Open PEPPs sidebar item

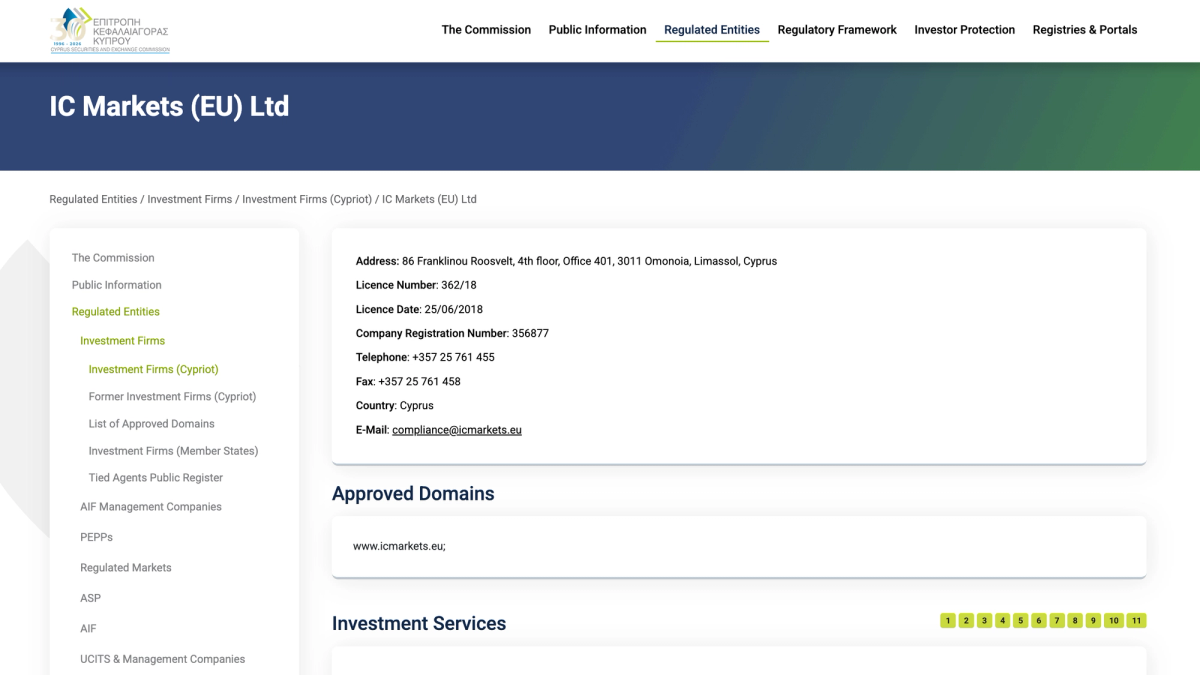(x=96, y=537)
